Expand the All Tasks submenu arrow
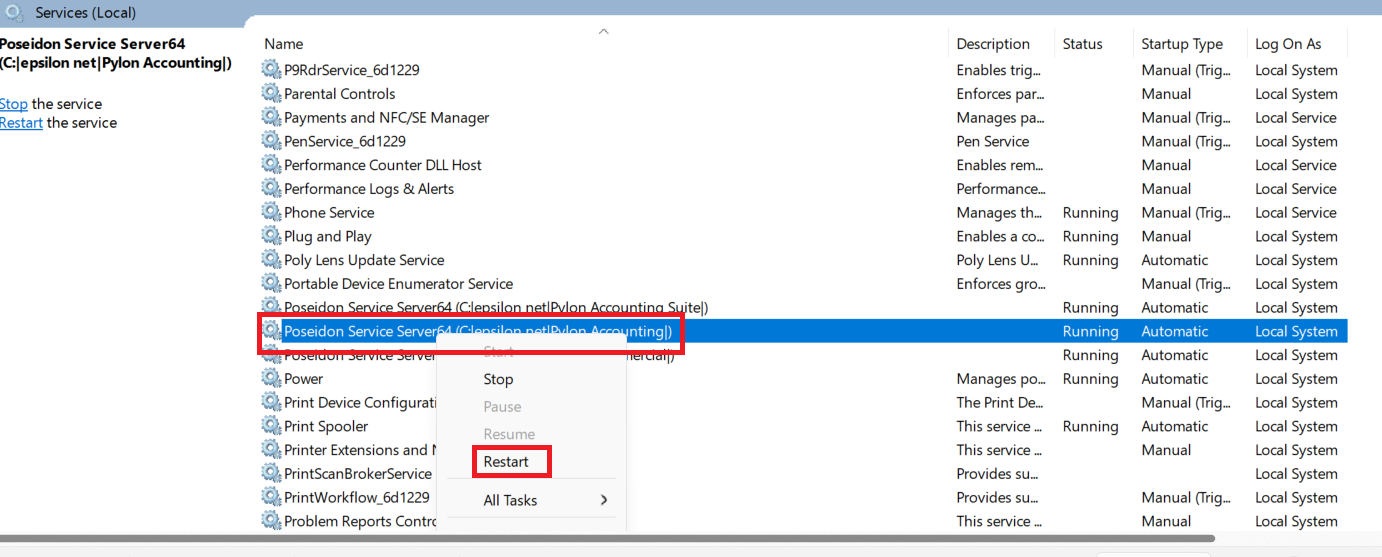Viewport: 1382px width, 557px height. tap(603, 500)
